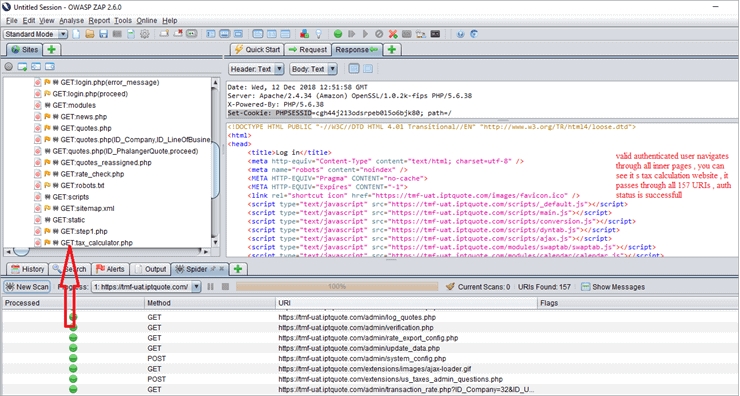Select GET:tax_calculator.php in Sites tree
The width and height of the screenshot is (740, 396).
(96, 243)
